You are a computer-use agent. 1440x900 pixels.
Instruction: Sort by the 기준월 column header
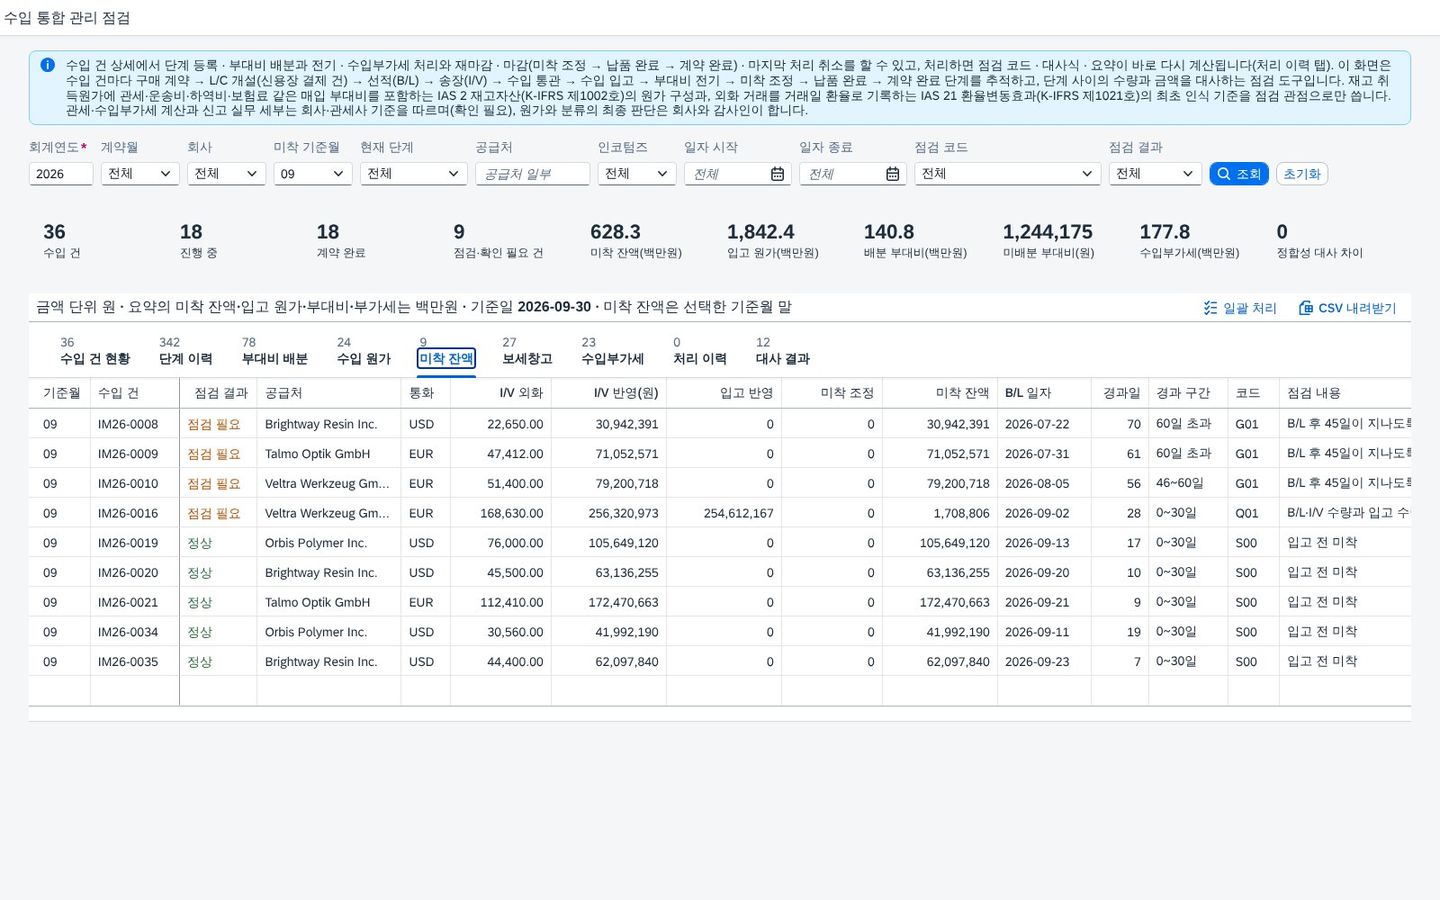click(x=61, y=393)
